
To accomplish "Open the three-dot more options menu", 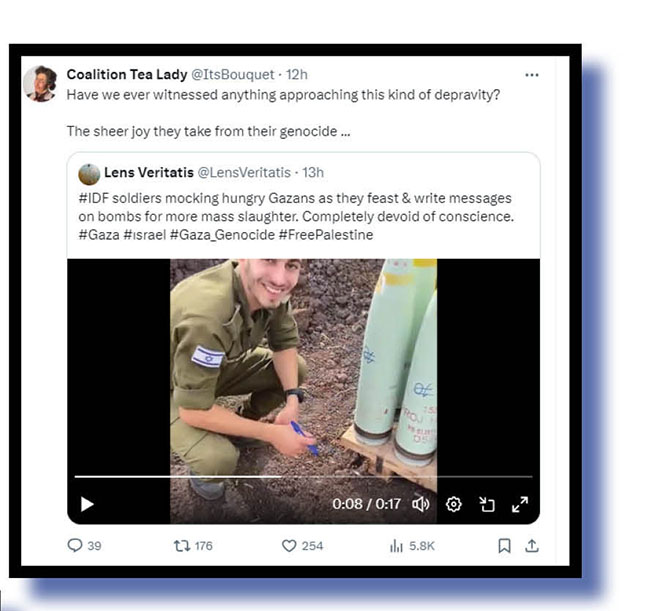I will 532,75.
